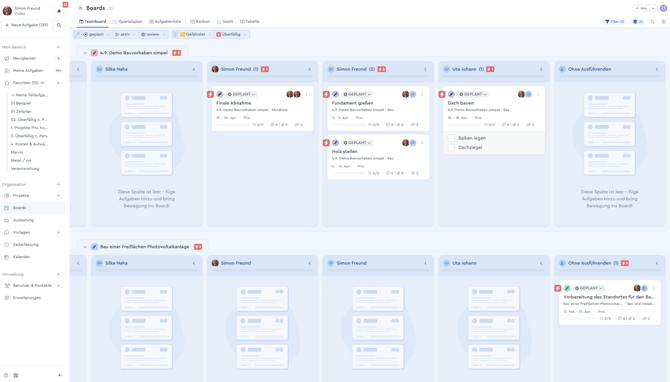Select the Teamboard tab
Screen dimensions: 670x382
[x=93, y=22]
